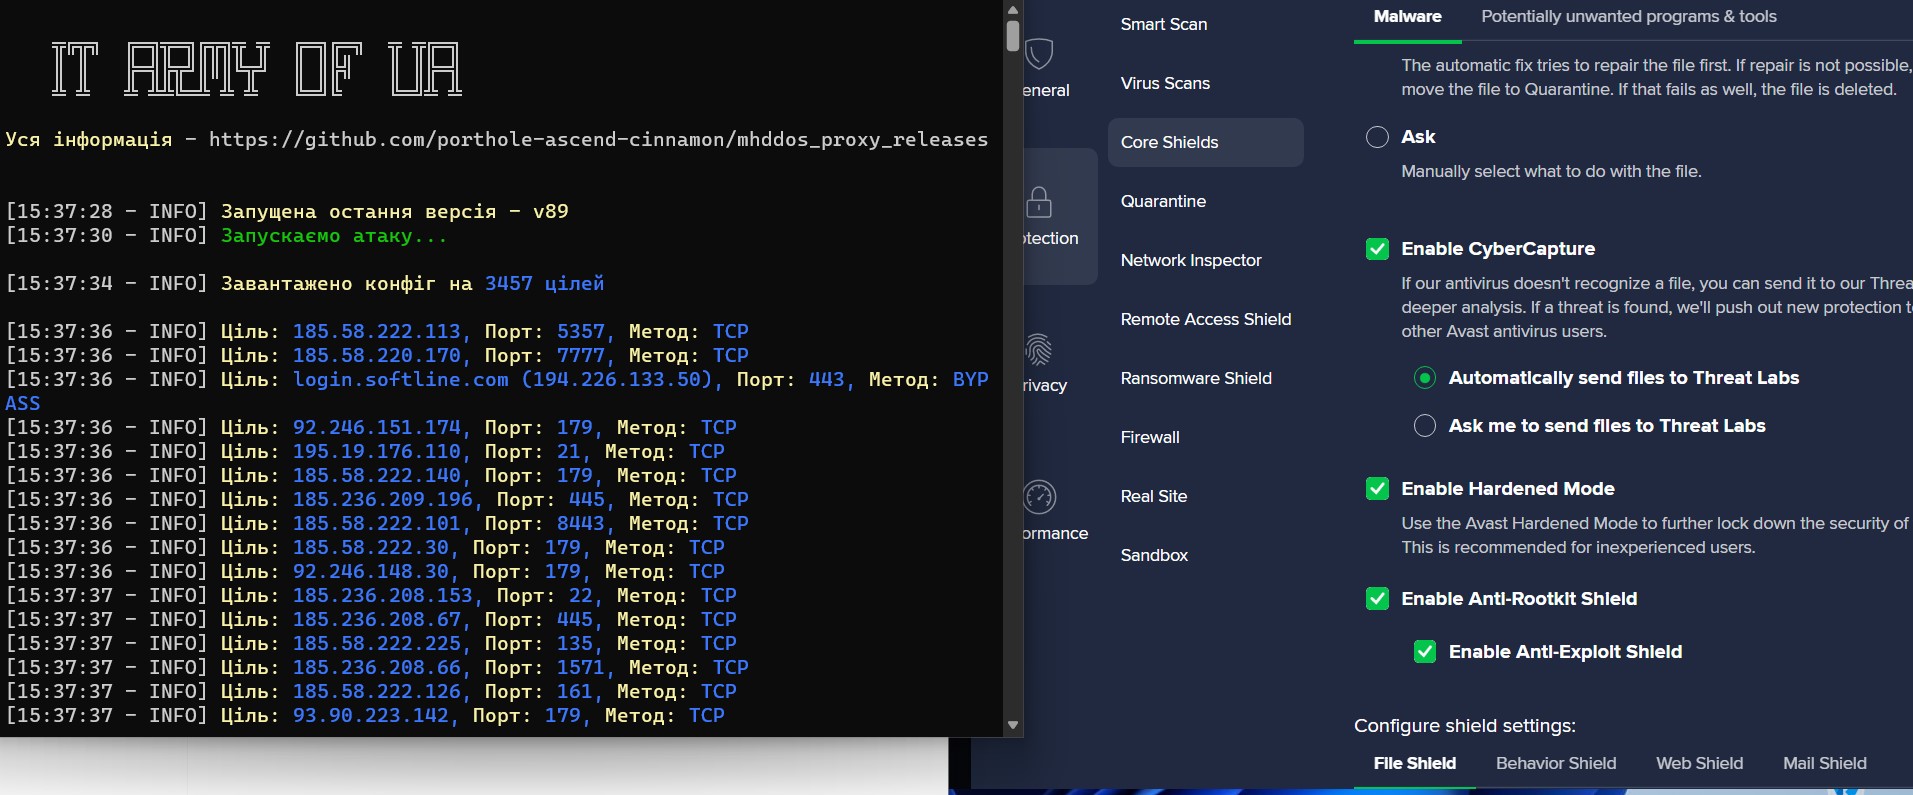Click IP 195.19.176.110 in terminal

(x=377, y=451)
